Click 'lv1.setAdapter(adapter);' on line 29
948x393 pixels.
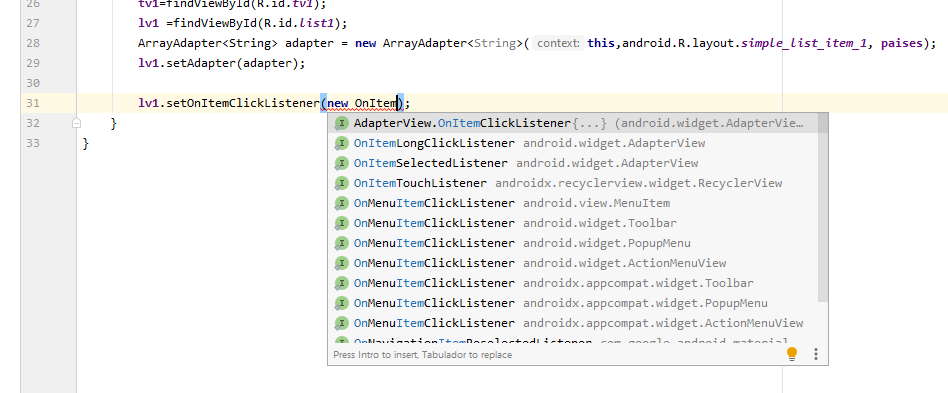coord(222,63)
